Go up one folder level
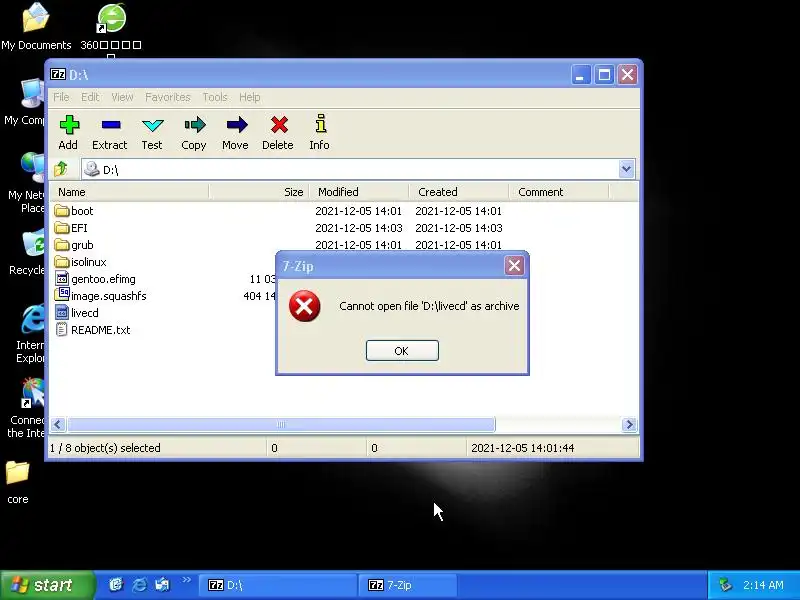The width and height of the screenshot is (800, 600). click(61, 168)
